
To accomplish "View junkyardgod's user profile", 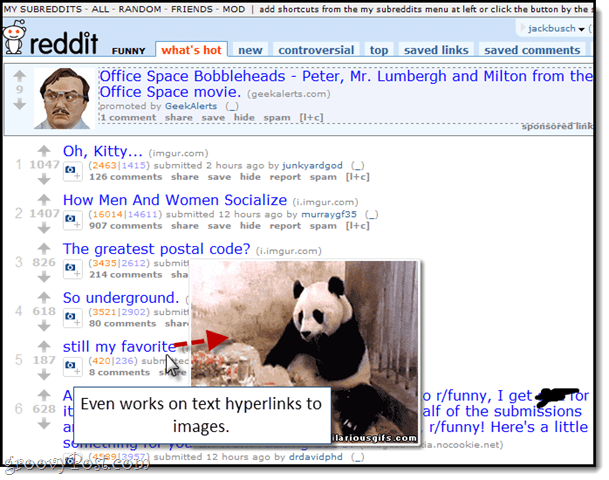I will pyautogui.click(x=312, y=165).
